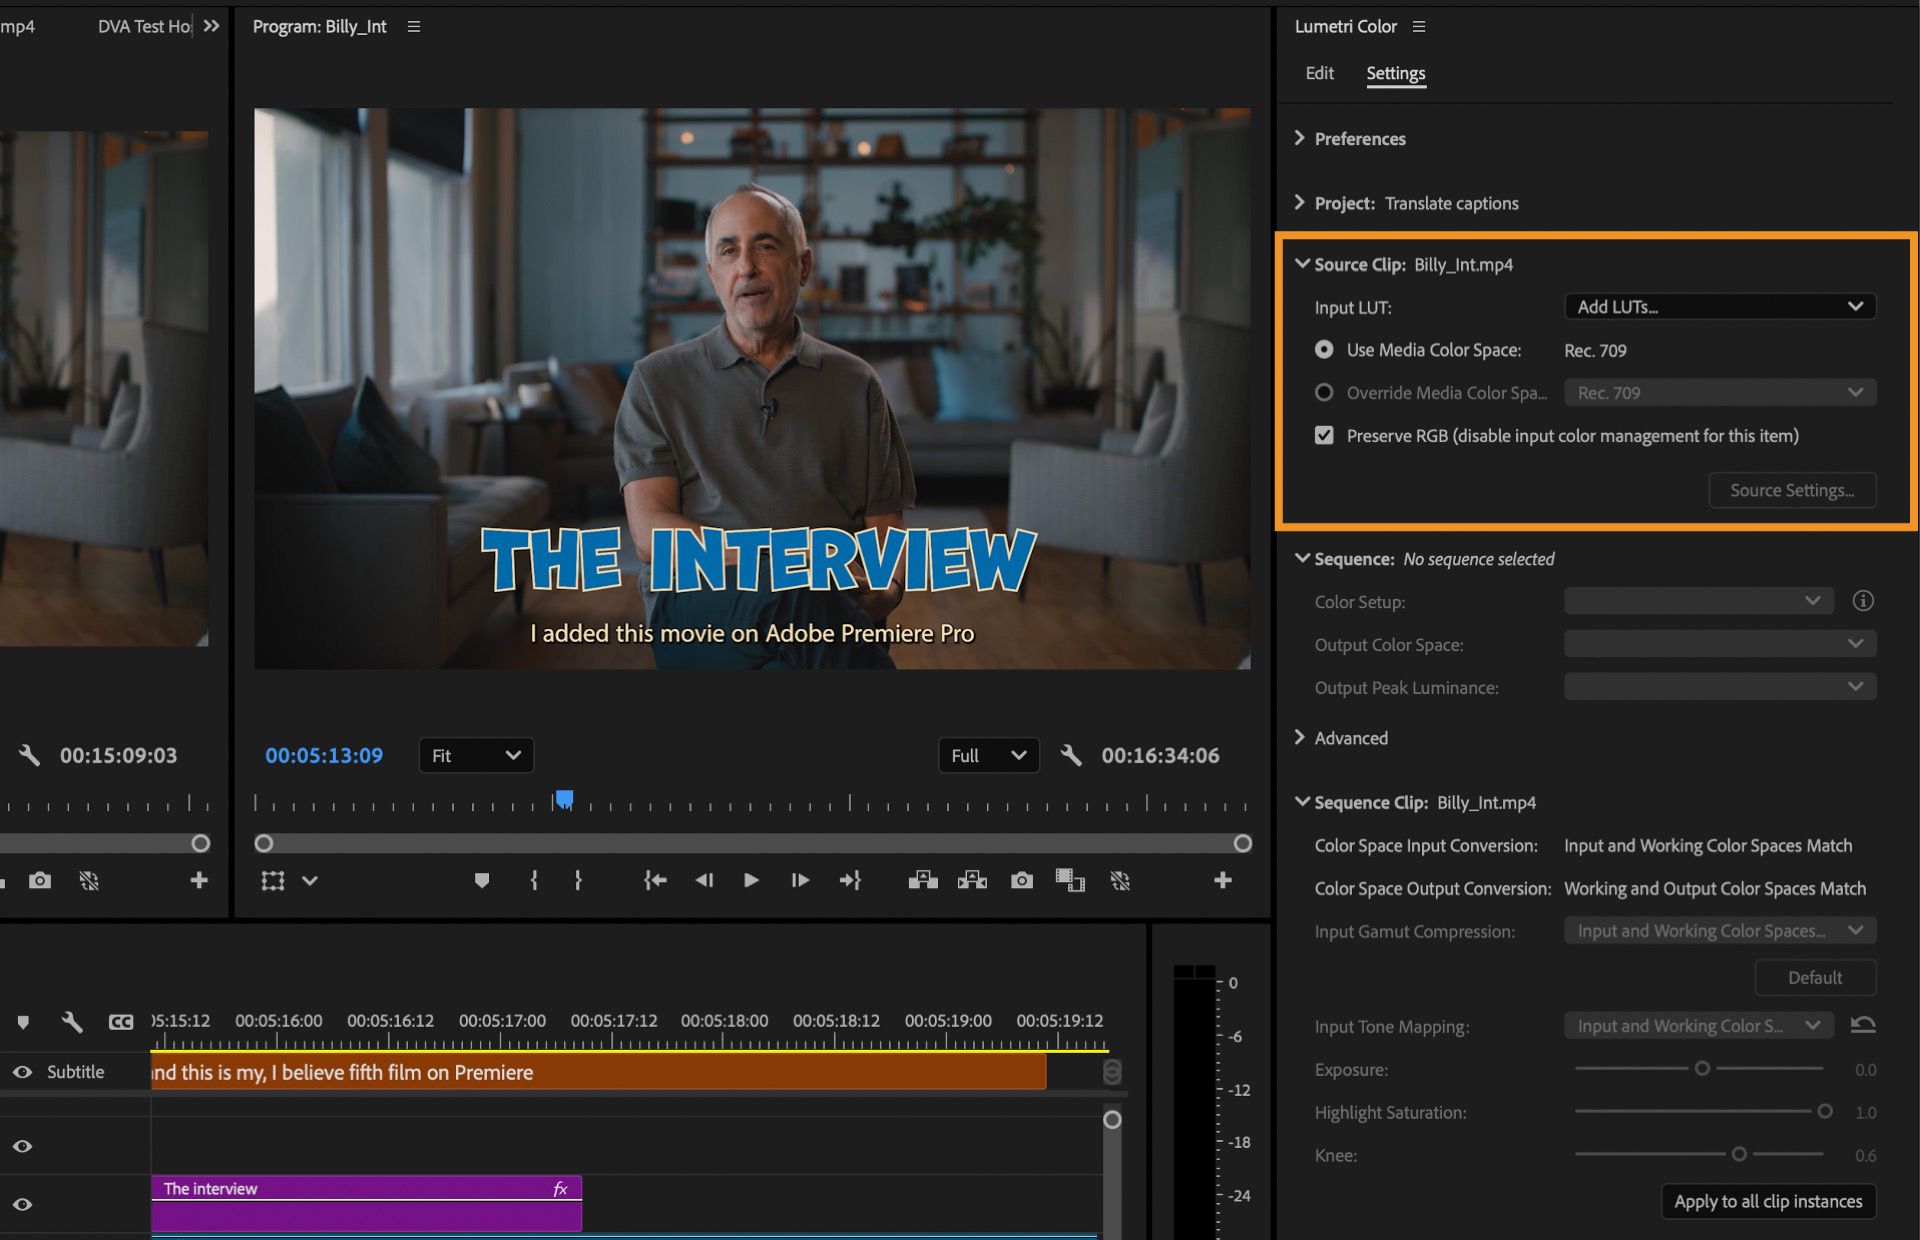Switch to the Edit tab in Lumetri Color
Viewport: 1920px width, 1240px height.
tap(1319, 73)
